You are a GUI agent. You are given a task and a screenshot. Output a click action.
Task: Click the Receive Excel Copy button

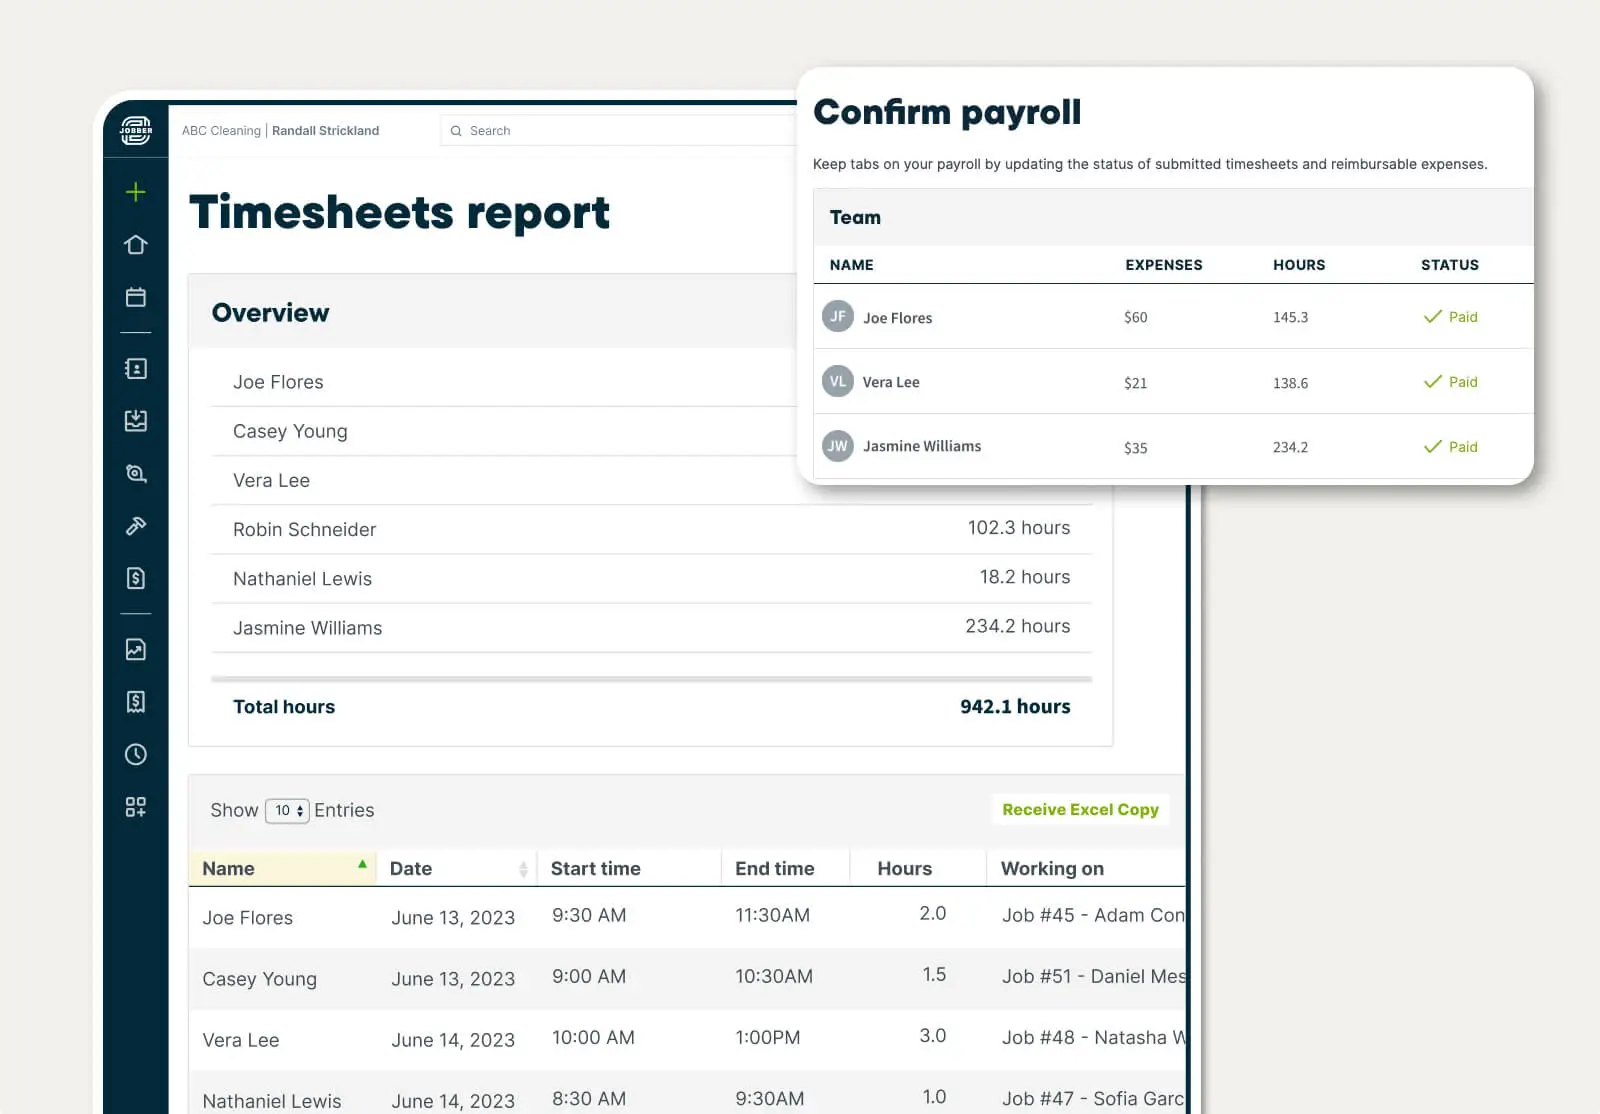click(1080, 809)
